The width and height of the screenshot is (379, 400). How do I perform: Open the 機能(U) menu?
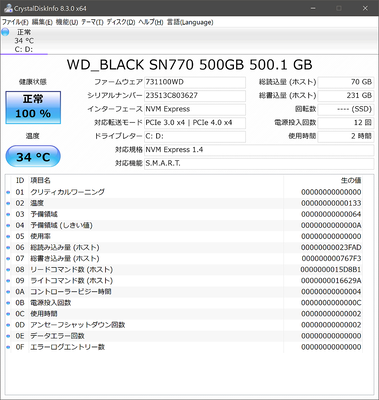click(67, 22)
